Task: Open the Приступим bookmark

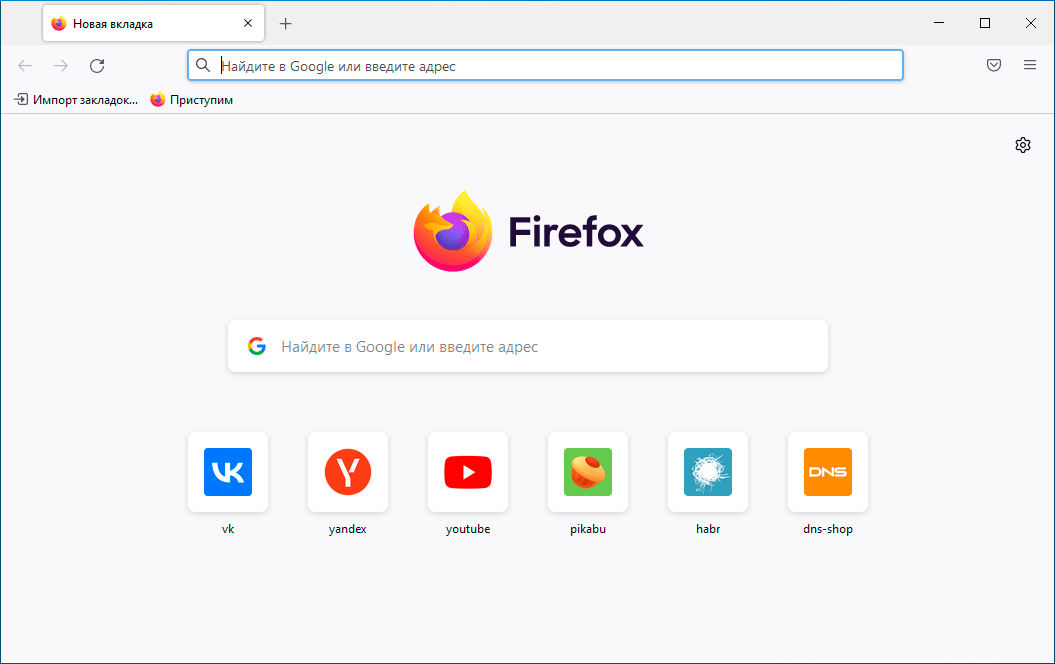Action: pos(192,100)
